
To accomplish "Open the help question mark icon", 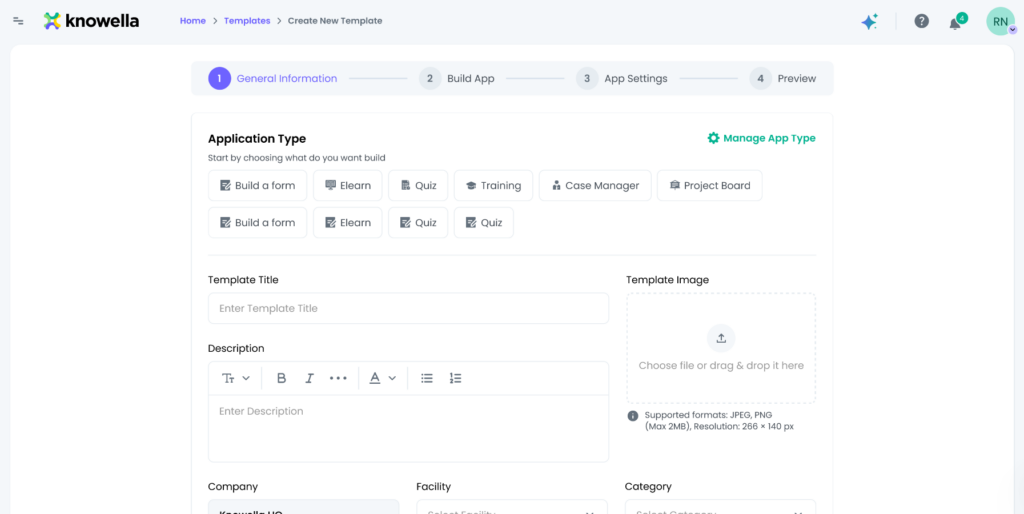I will pyautogui.click(x=921, y=21).
